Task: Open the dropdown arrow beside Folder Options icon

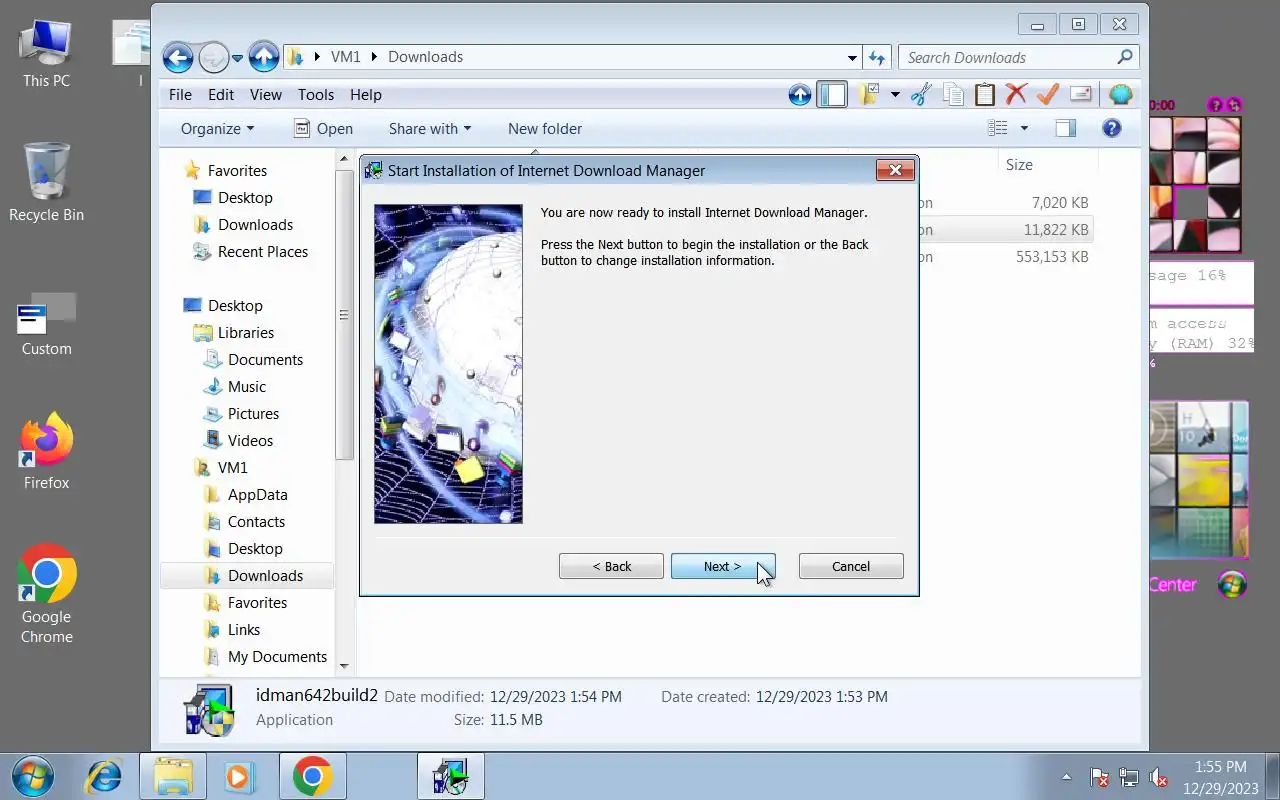Action: [x=895, y=95]
